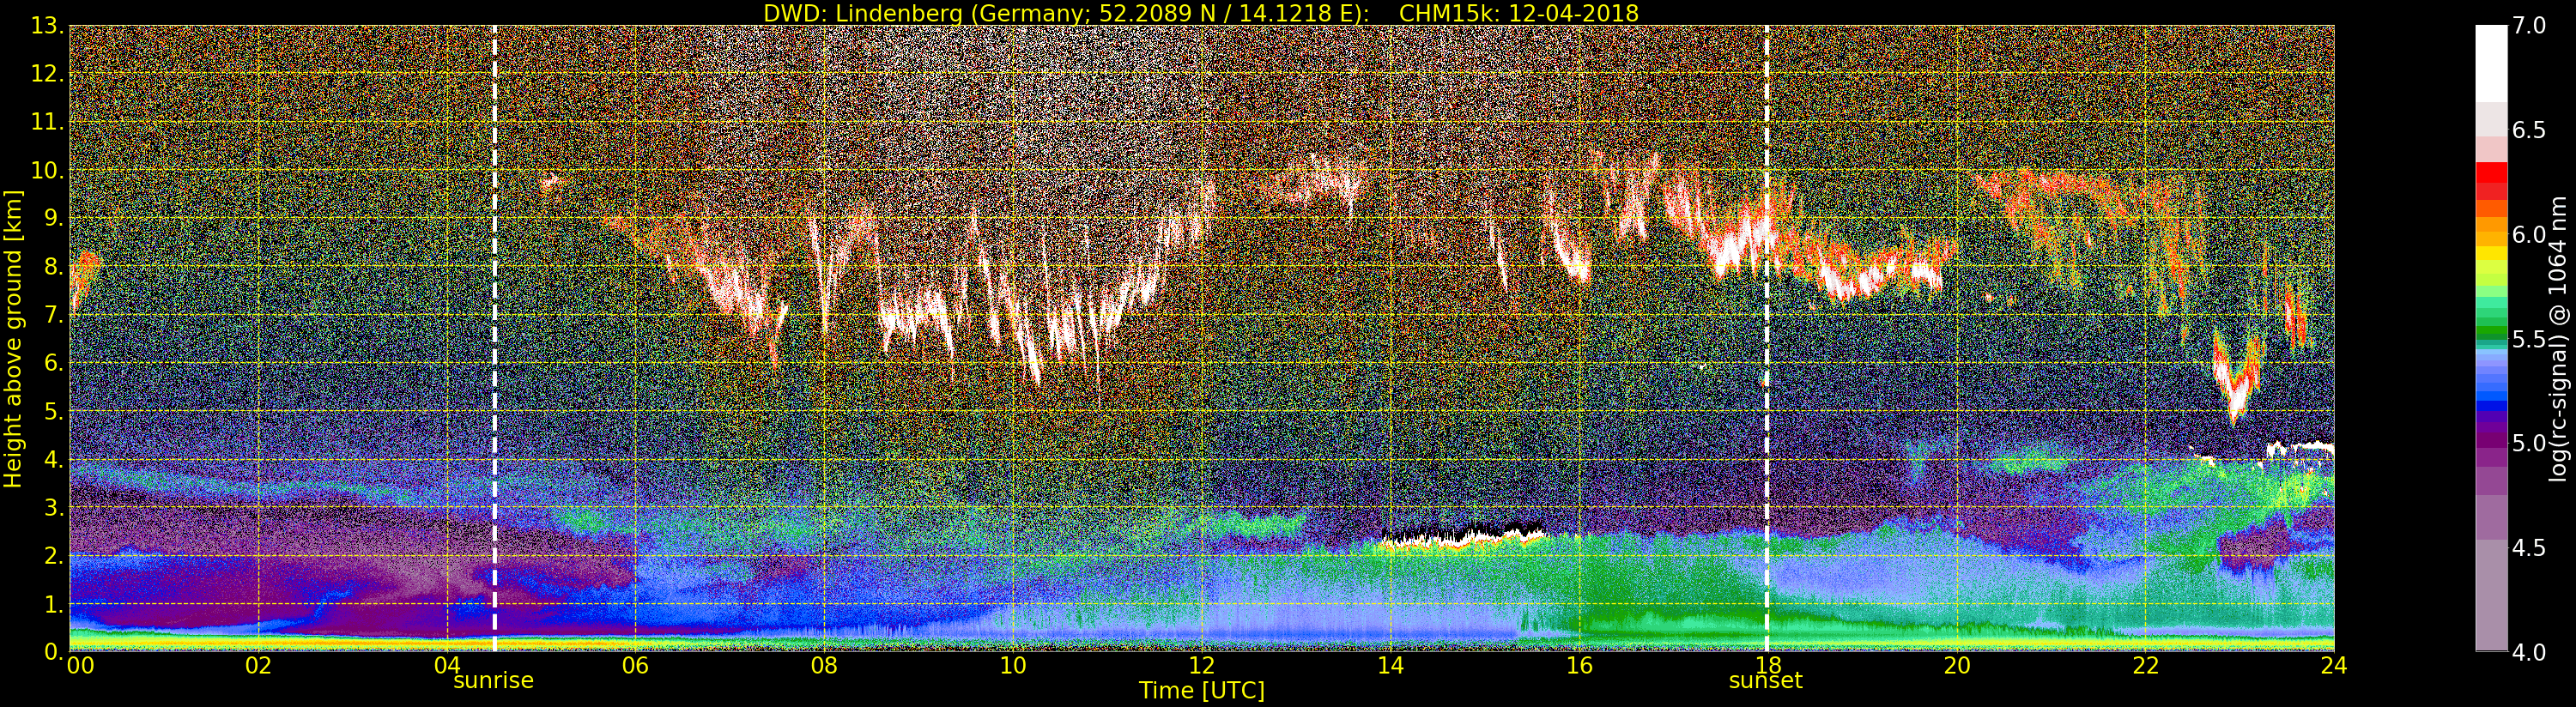Click the '6.0' colorbar tick label
2576x707 pixels.
click(2529, 234)
